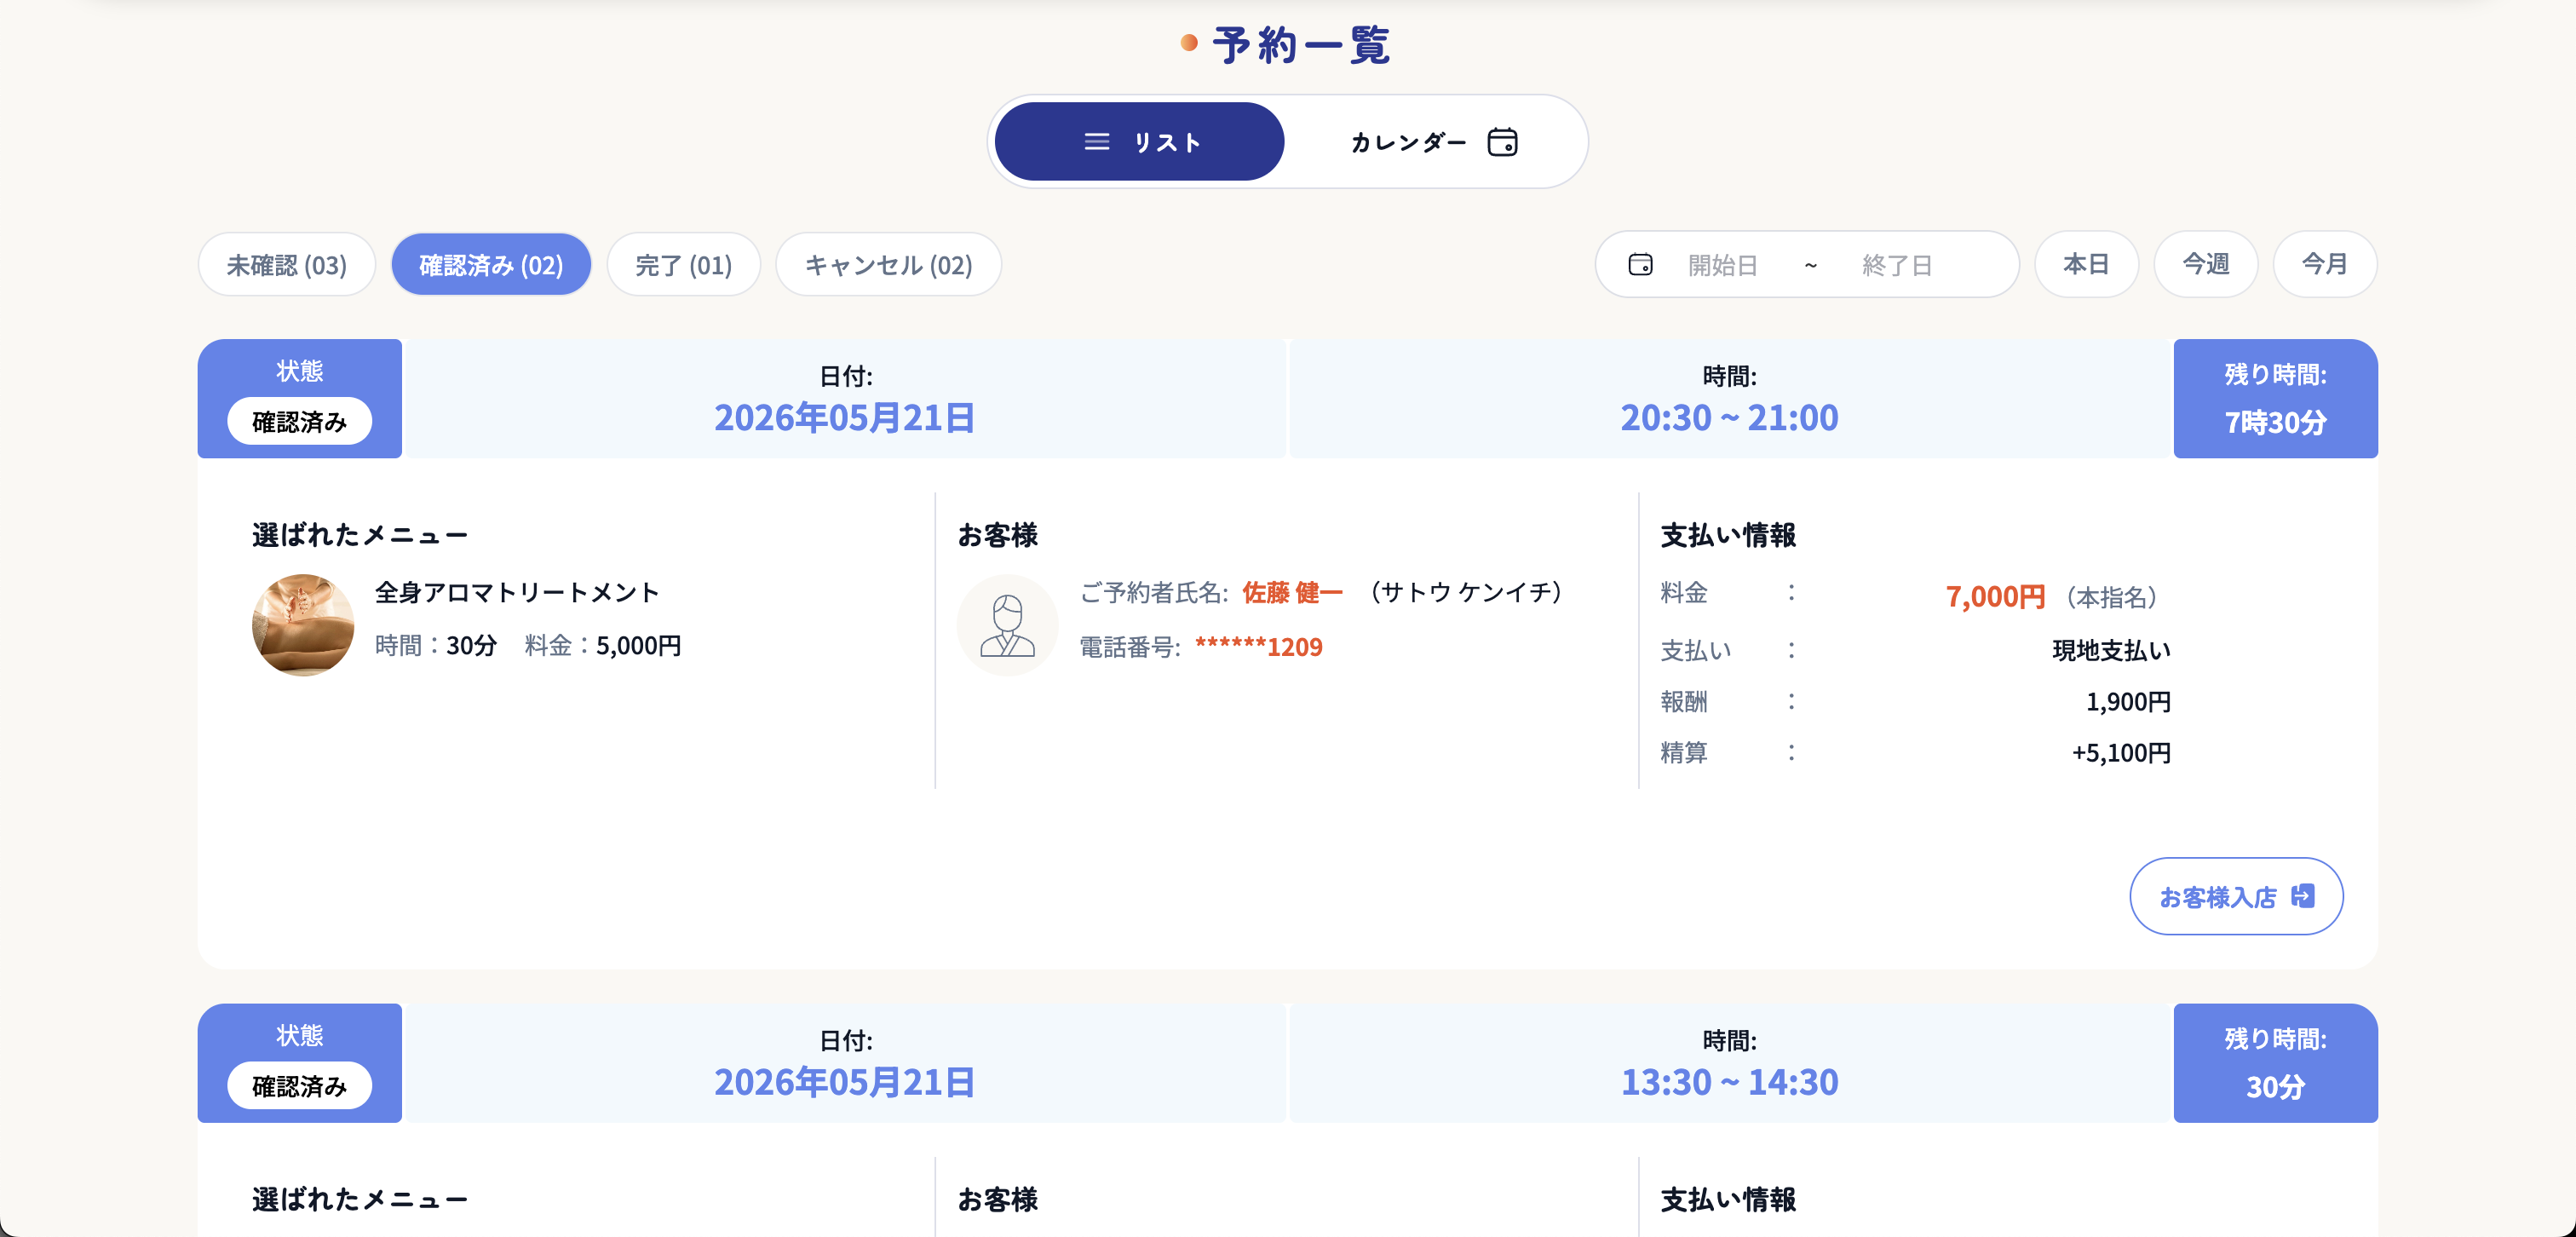Click the 予約一覧 page heading
2576x1237 pixels.
[1300, 45]
